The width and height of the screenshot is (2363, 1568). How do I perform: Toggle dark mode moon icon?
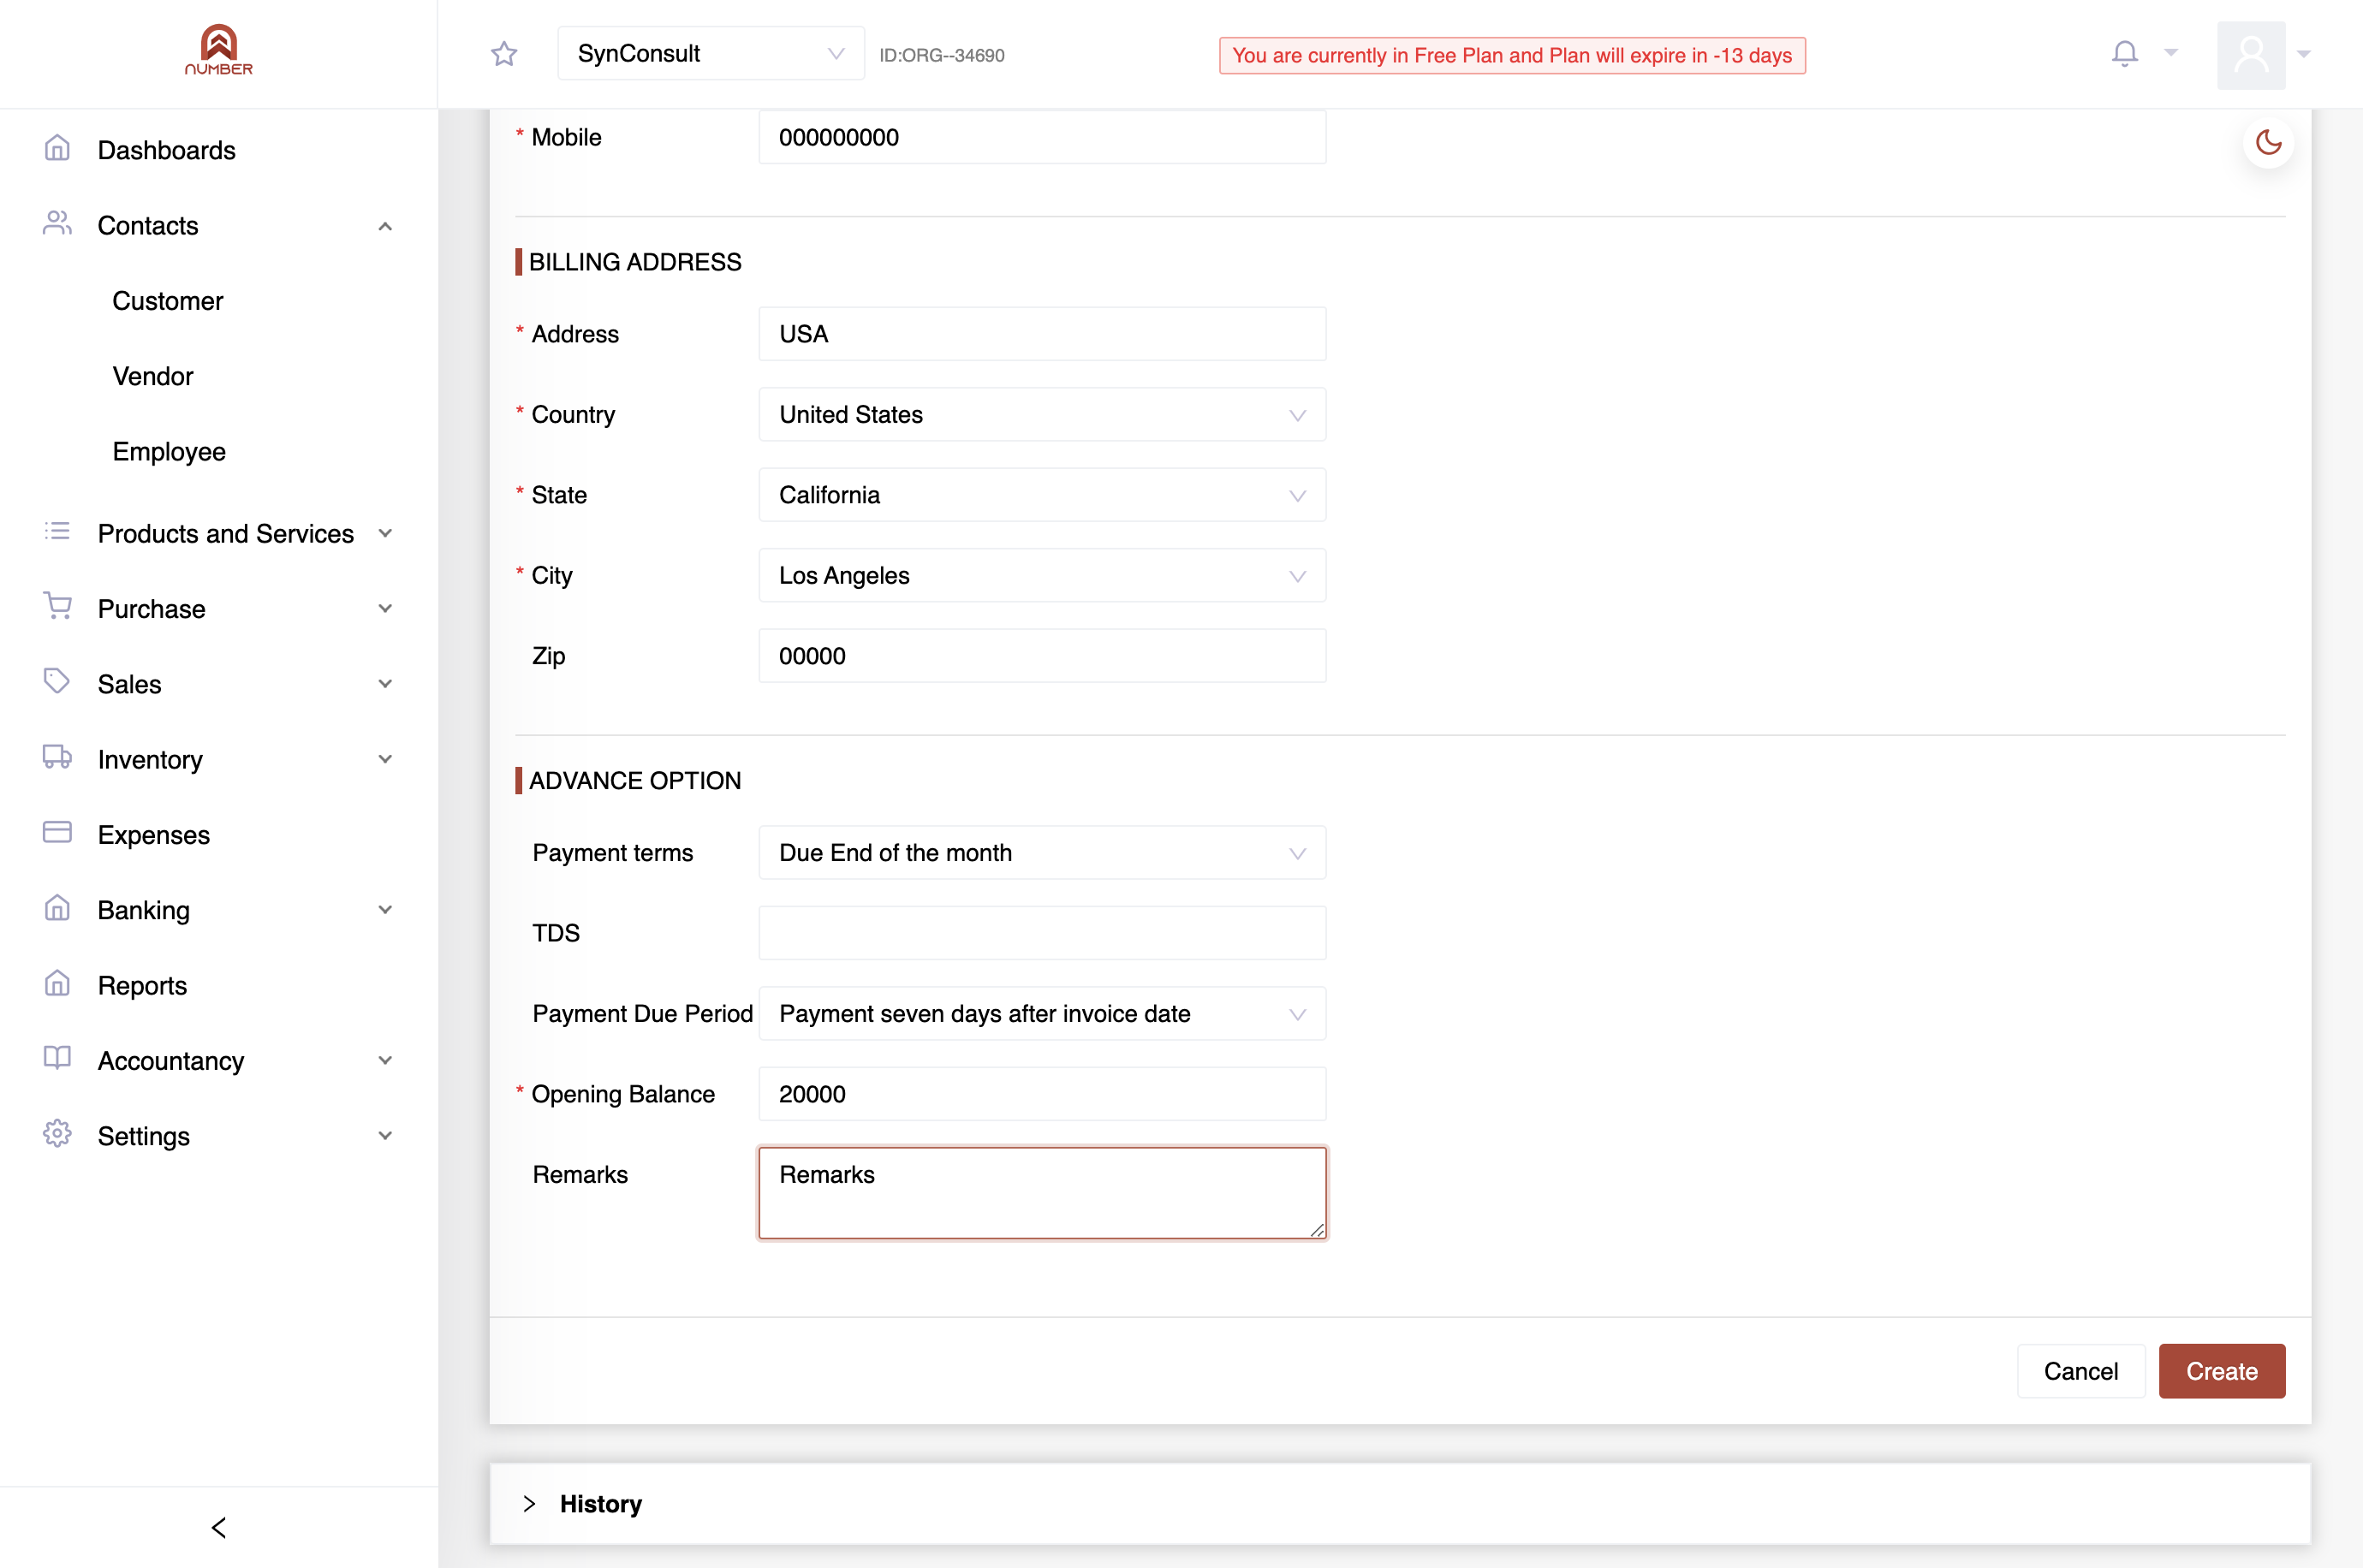[2268, 143]
